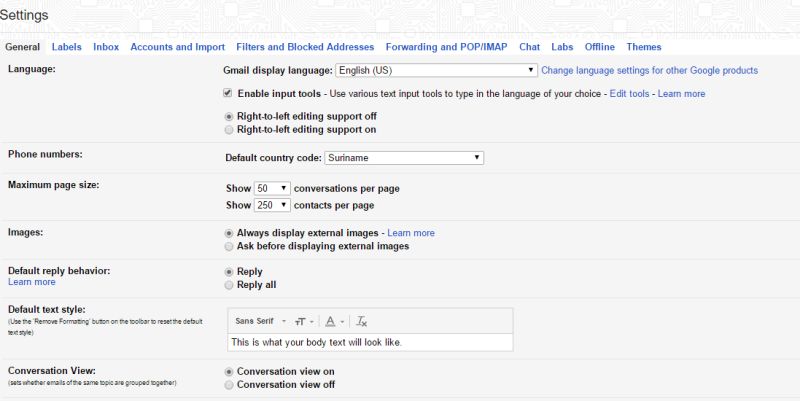Image resolution: width=800 pixels, height=401 pixels.
Task: Select Reply all as default behavior
Action: pos(229,285)
